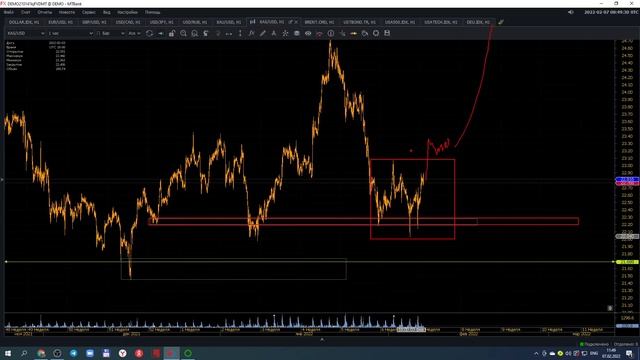Click the yellow arrow icon in toolbar
The image size is (640, 360).
(x=353, y=33)
